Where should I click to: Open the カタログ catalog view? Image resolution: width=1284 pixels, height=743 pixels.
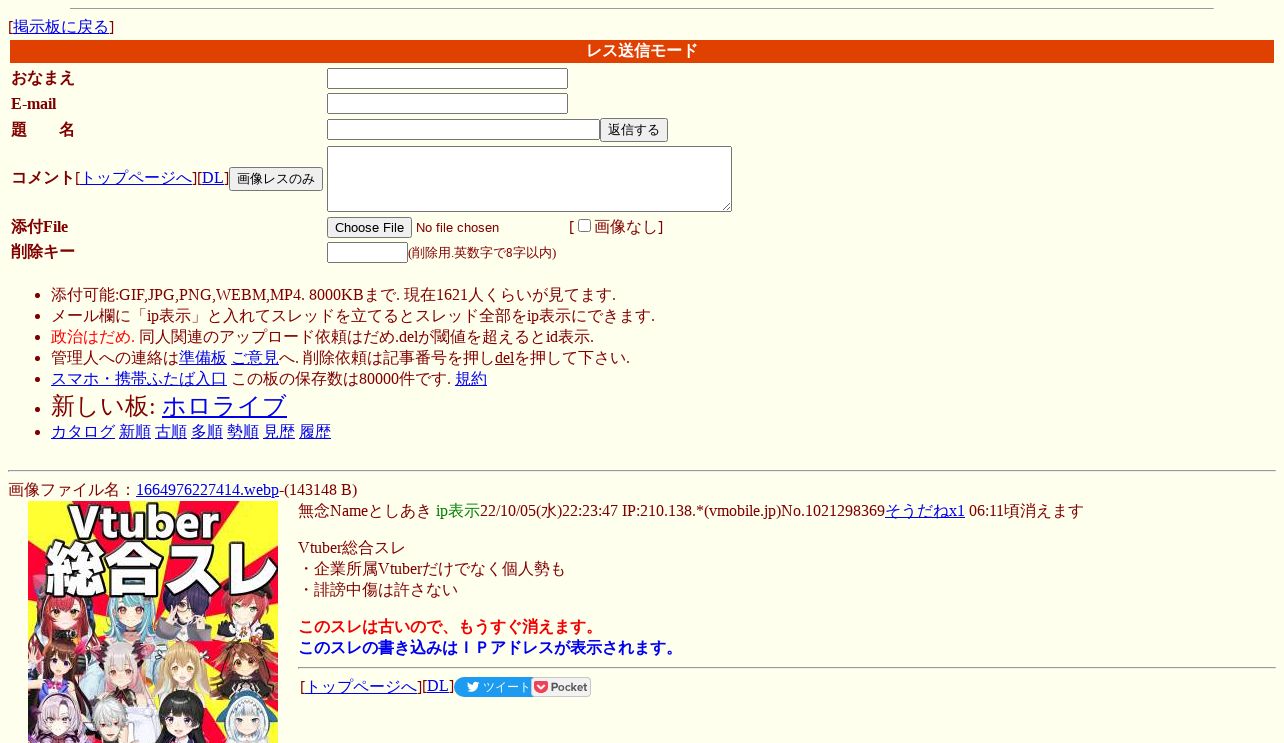[x=83, y=432]
